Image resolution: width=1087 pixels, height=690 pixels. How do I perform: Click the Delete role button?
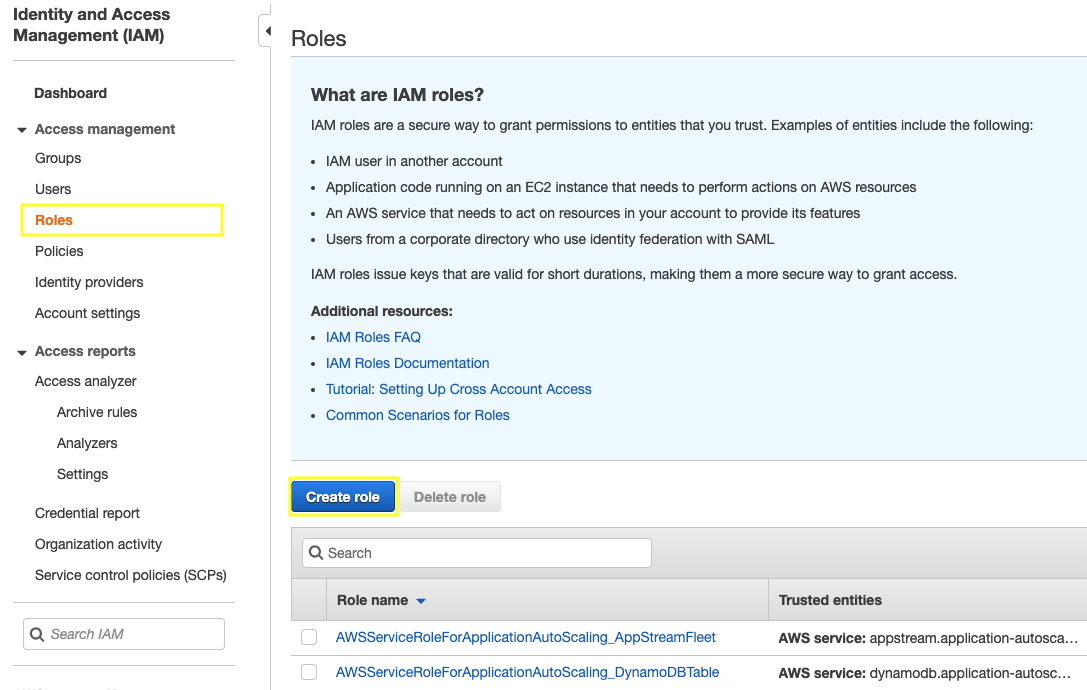point(450,497)
